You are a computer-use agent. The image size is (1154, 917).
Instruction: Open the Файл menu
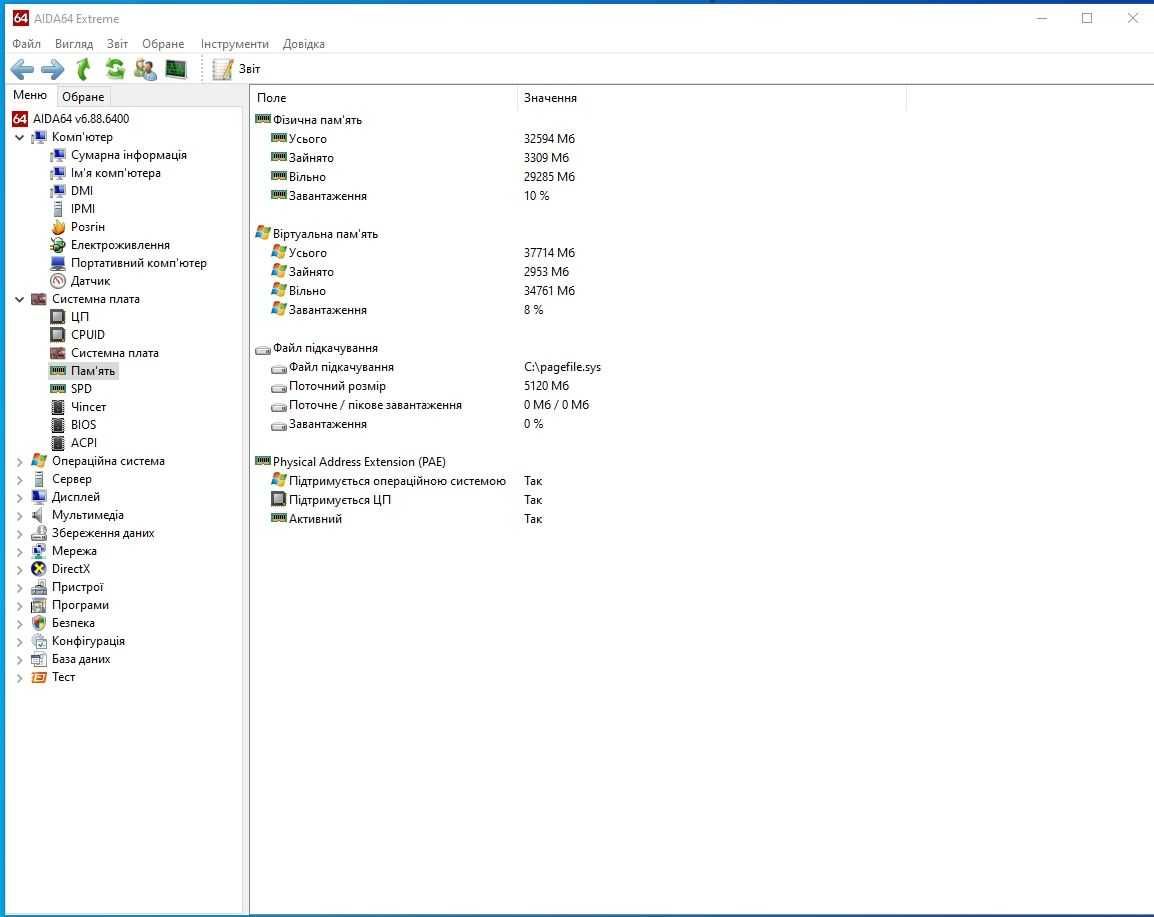26,44
